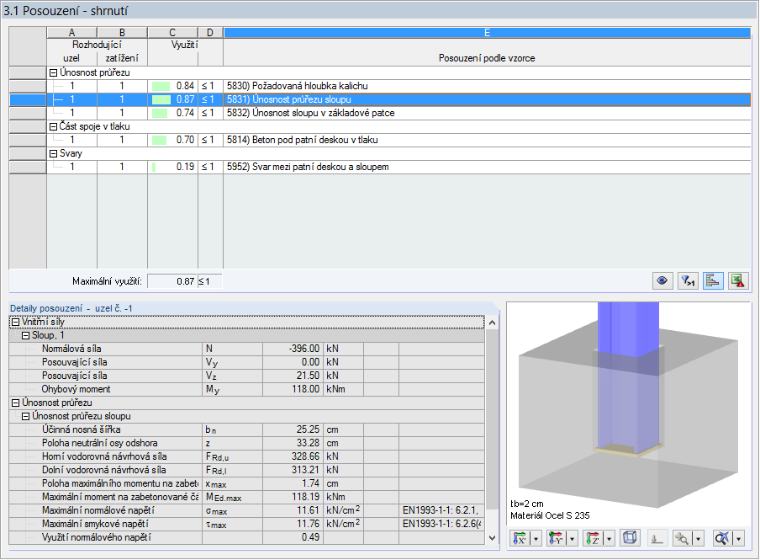Select row 5830 Požadovaná hloubka kalichu
The height and width of the screenshot is (560, 760).
(380, 86)
